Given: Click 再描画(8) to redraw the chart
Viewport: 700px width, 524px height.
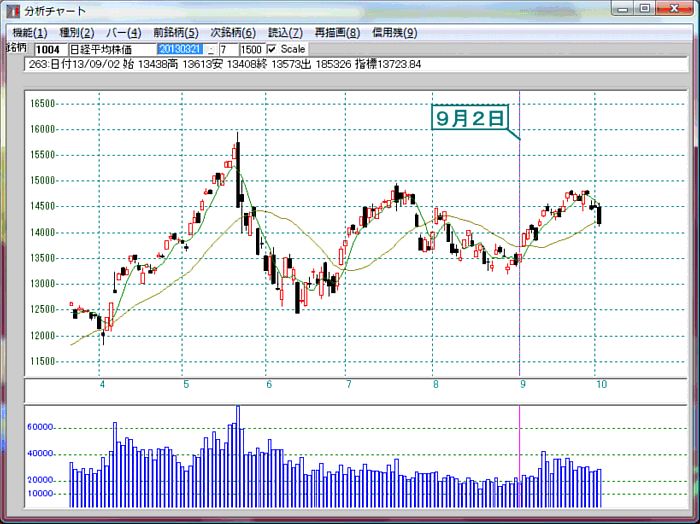Looking at the screenshot, I should coord(337,33).
